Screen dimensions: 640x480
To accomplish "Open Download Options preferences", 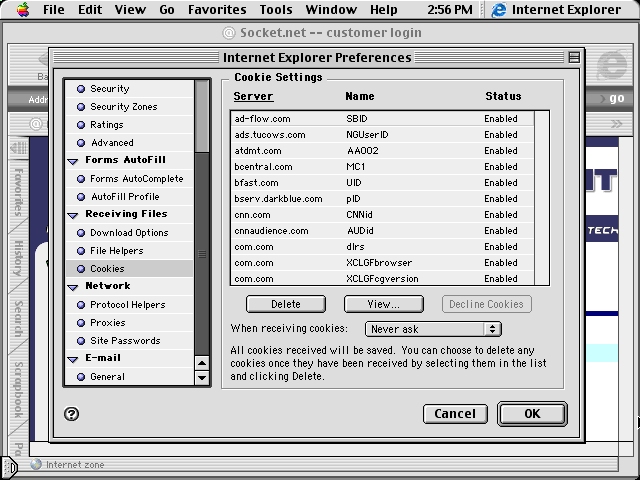I will click(x=129, y=232).
